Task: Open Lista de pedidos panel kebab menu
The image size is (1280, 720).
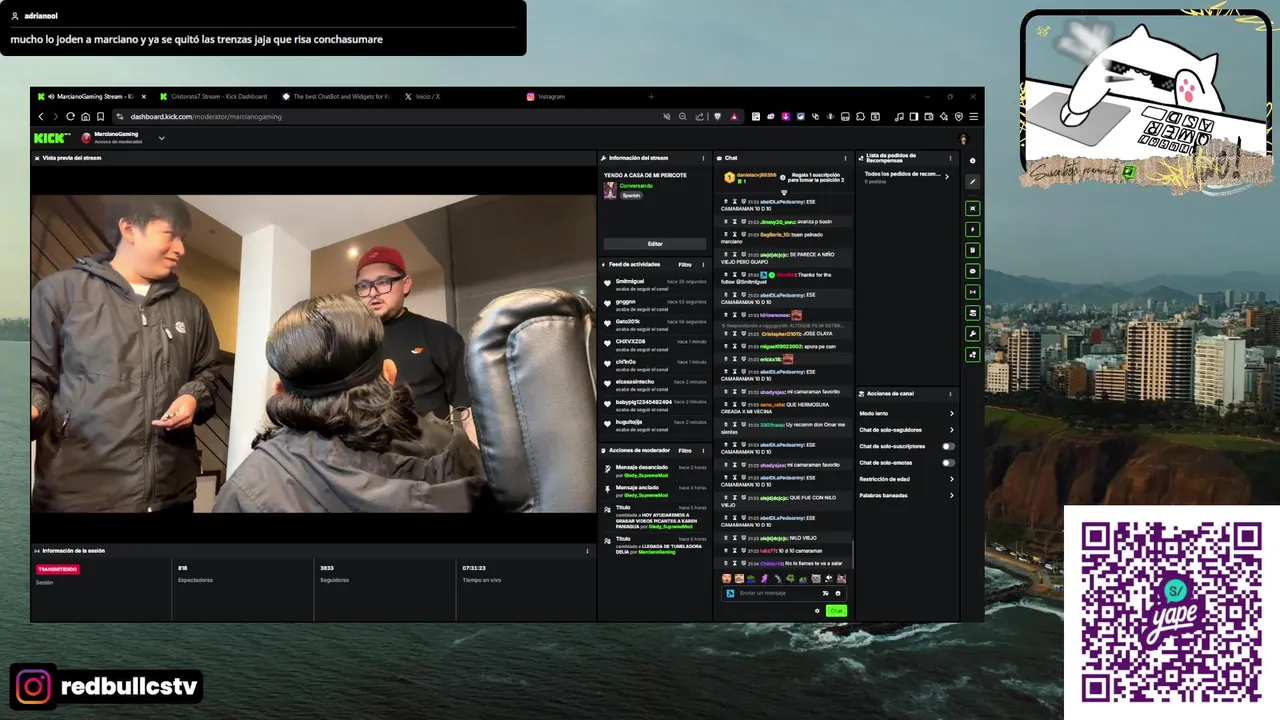Action: tap(952, 157)
